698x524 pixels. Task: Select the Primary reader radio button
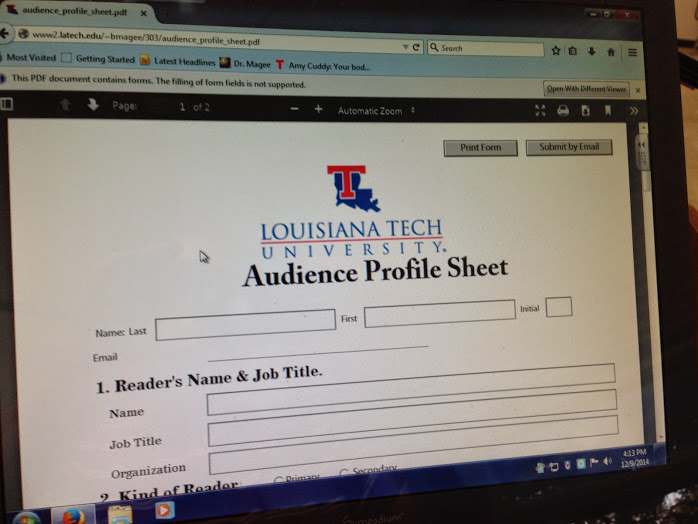[278, 480]
